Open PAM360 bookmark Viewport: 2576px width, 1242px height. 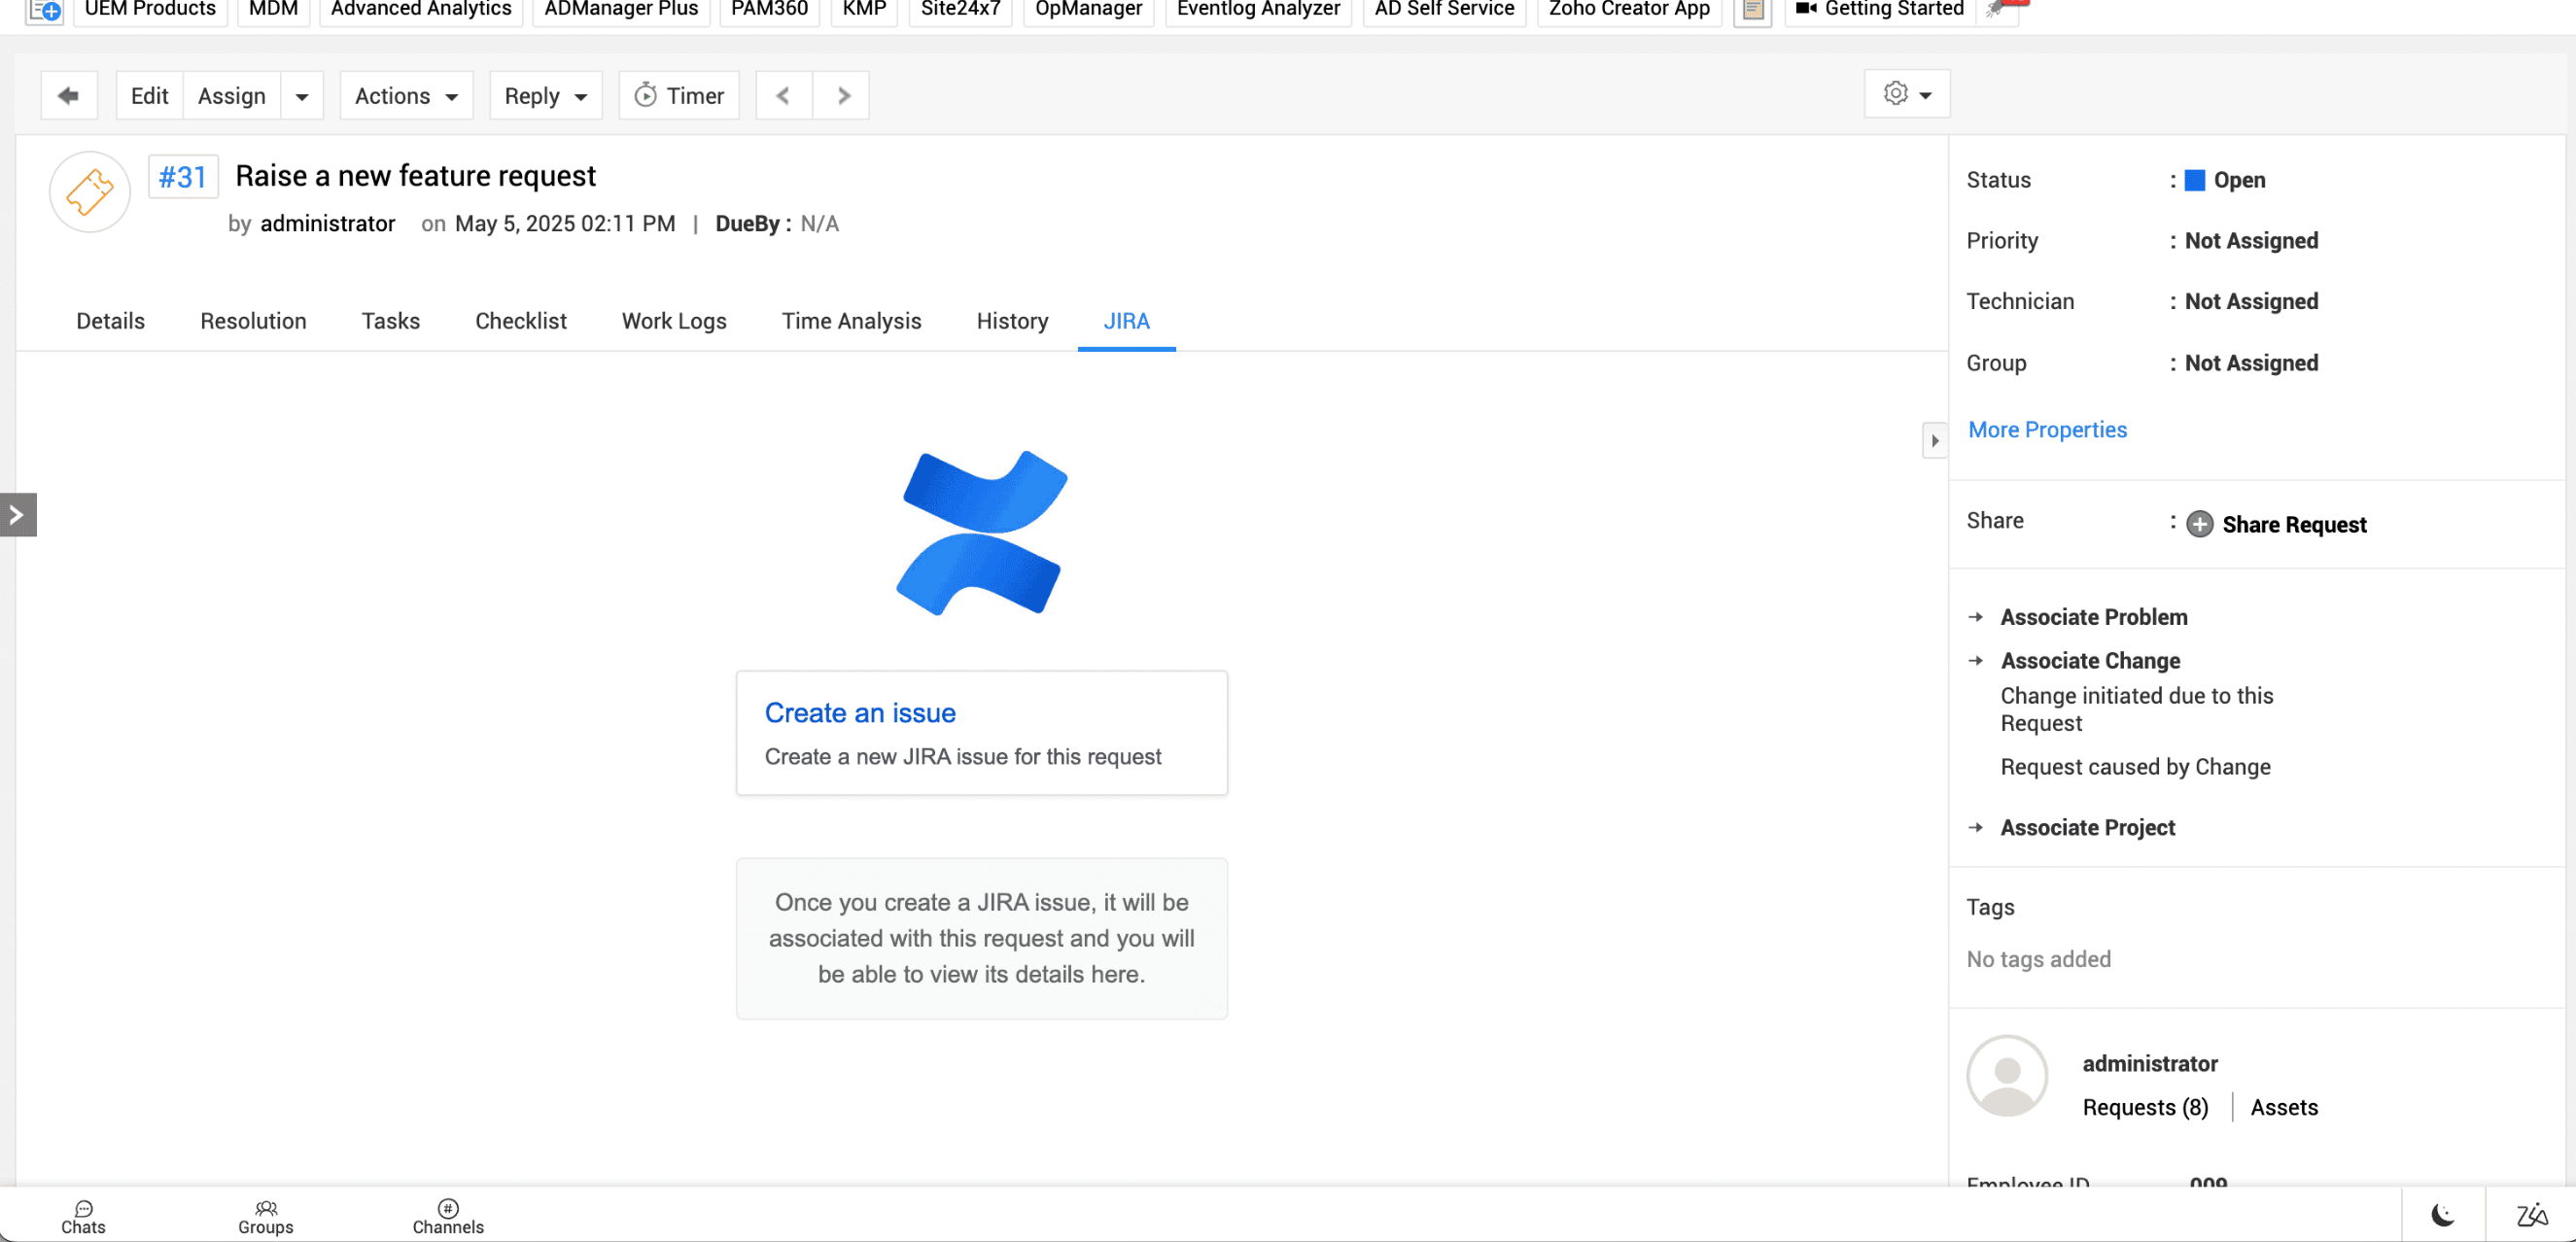[769, 10]
